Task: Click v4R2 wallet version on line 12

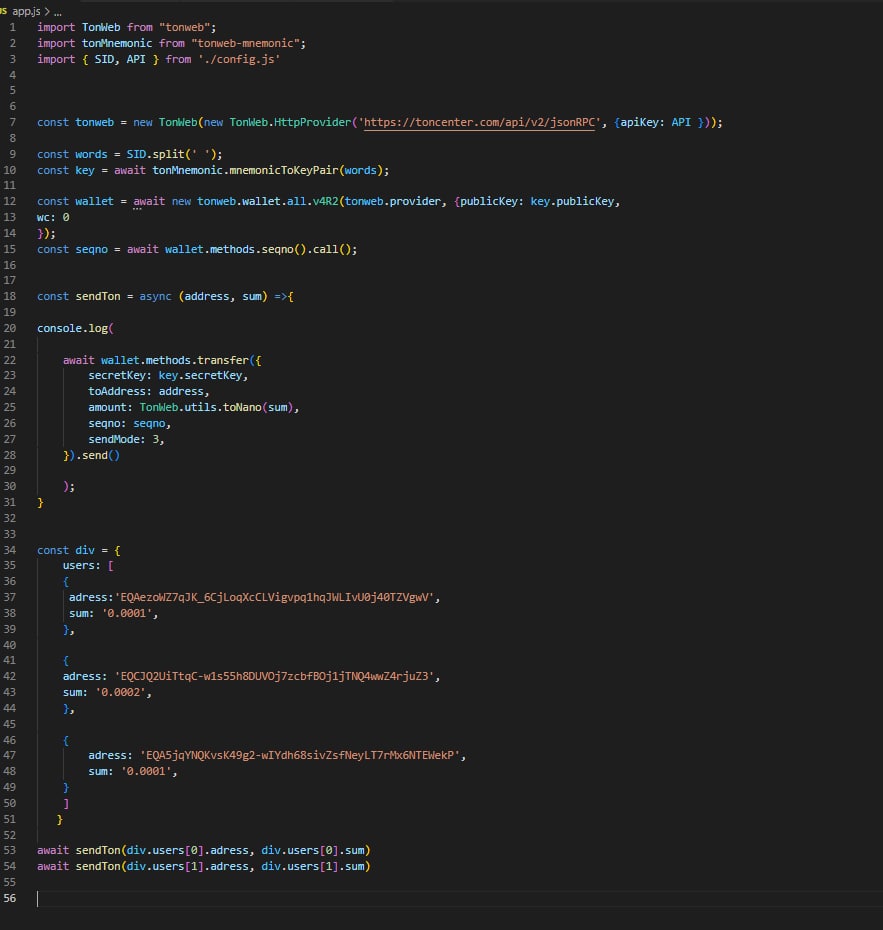Action: 326,202
